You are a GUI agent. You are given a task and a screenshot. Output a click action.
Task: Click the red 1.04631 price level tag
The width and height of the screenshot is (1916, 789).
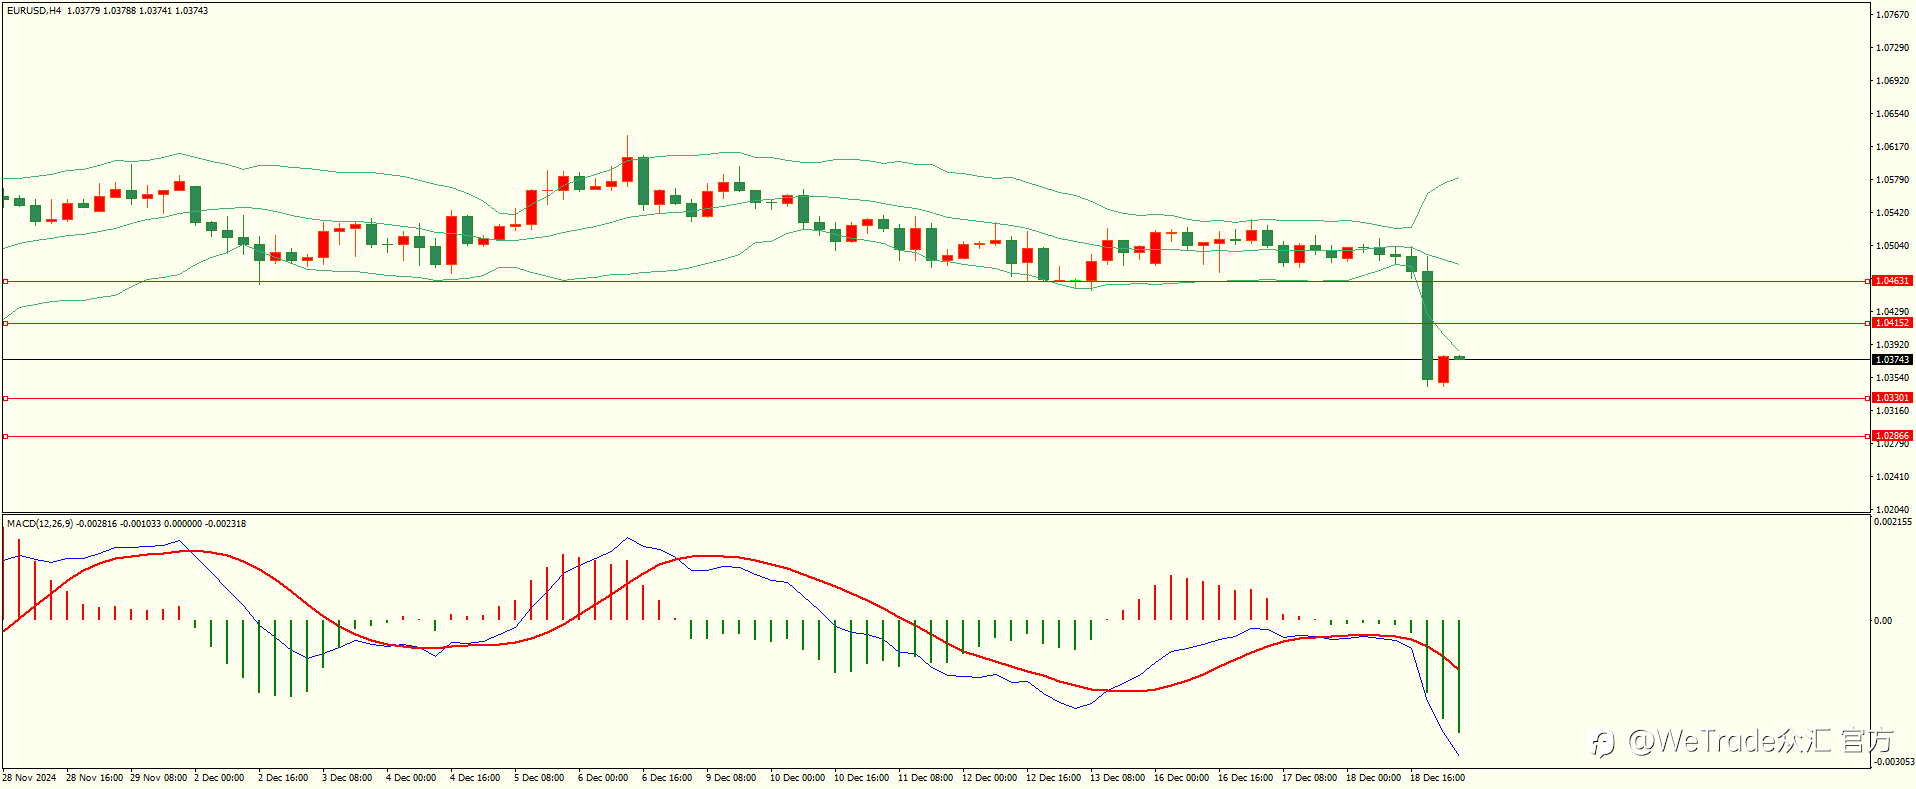pyautogui.click(x=1892, y=281)
